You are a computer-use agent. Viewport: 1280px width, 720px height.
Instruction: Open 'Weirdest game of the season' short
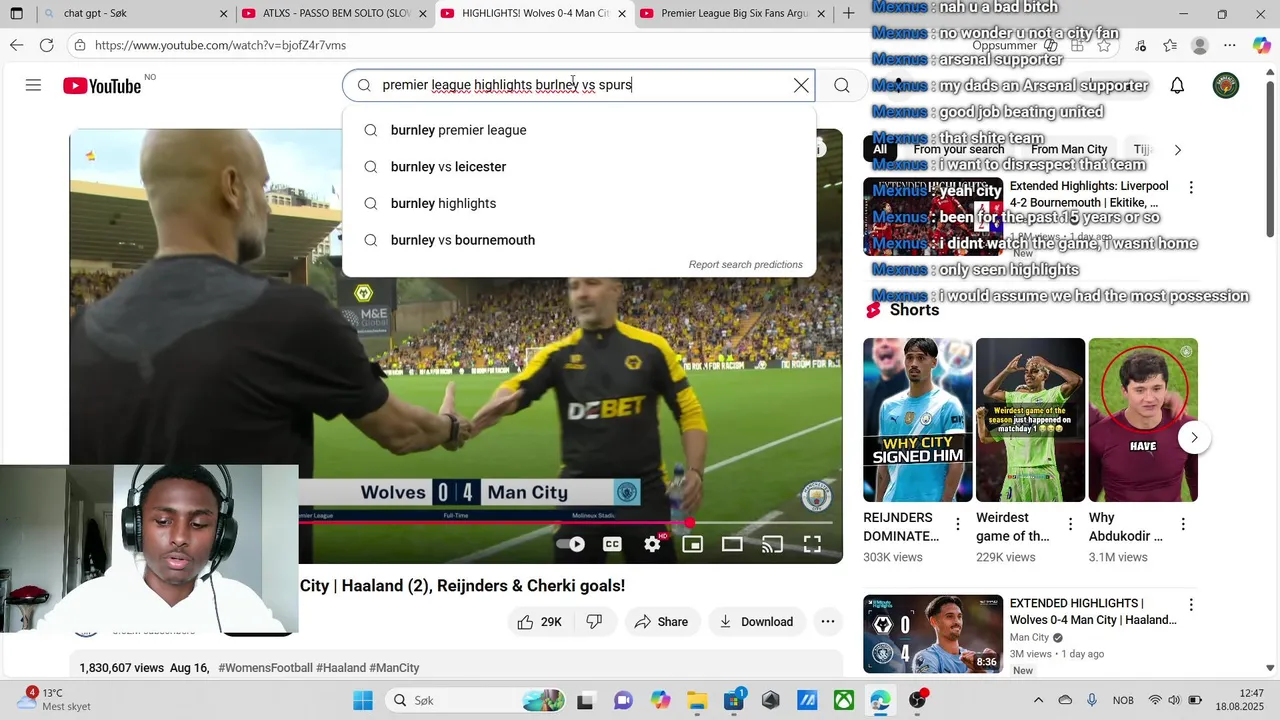tap(1030, 420)
